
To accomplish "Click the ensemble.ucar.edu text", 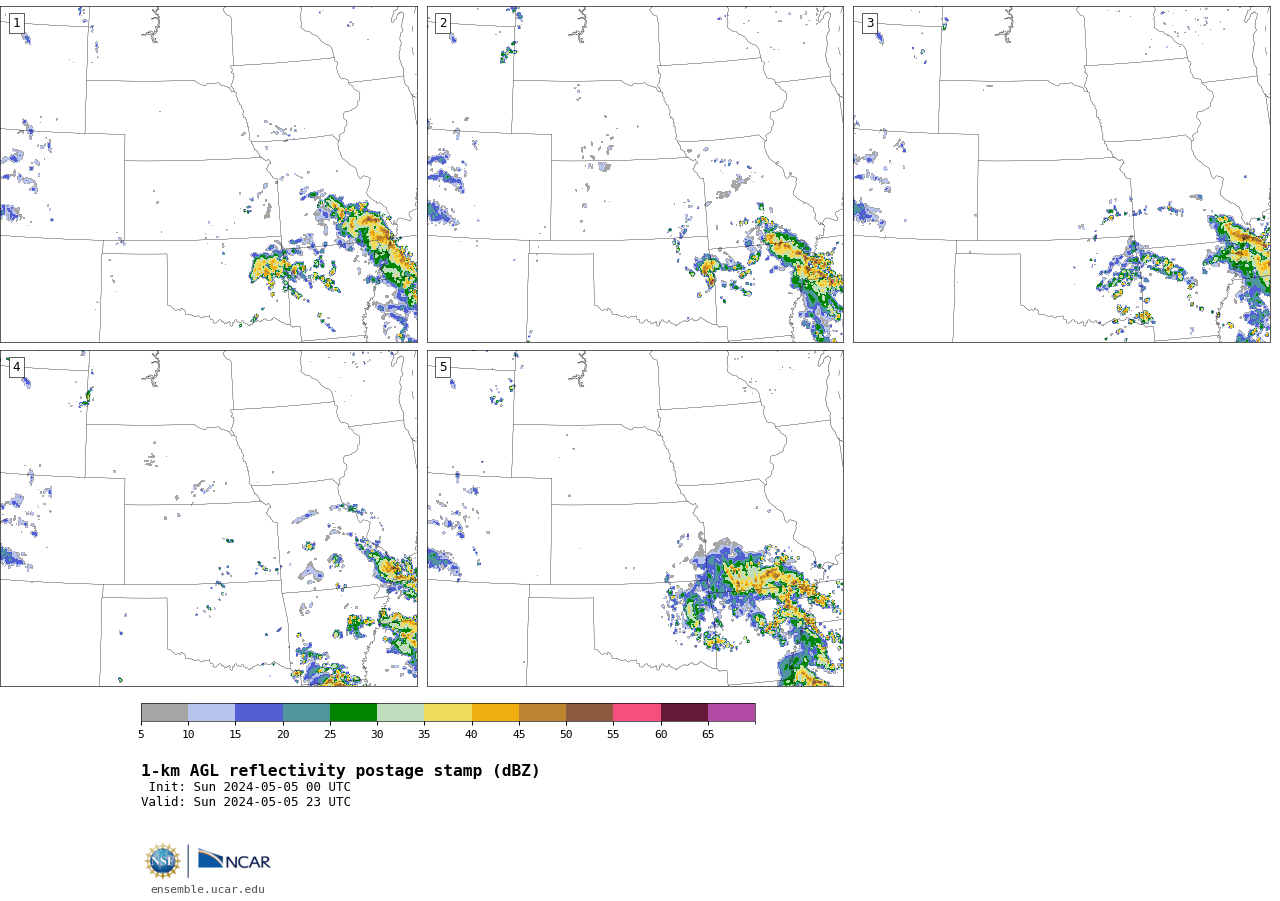I will pyautogui.click(x=208, y=889).
